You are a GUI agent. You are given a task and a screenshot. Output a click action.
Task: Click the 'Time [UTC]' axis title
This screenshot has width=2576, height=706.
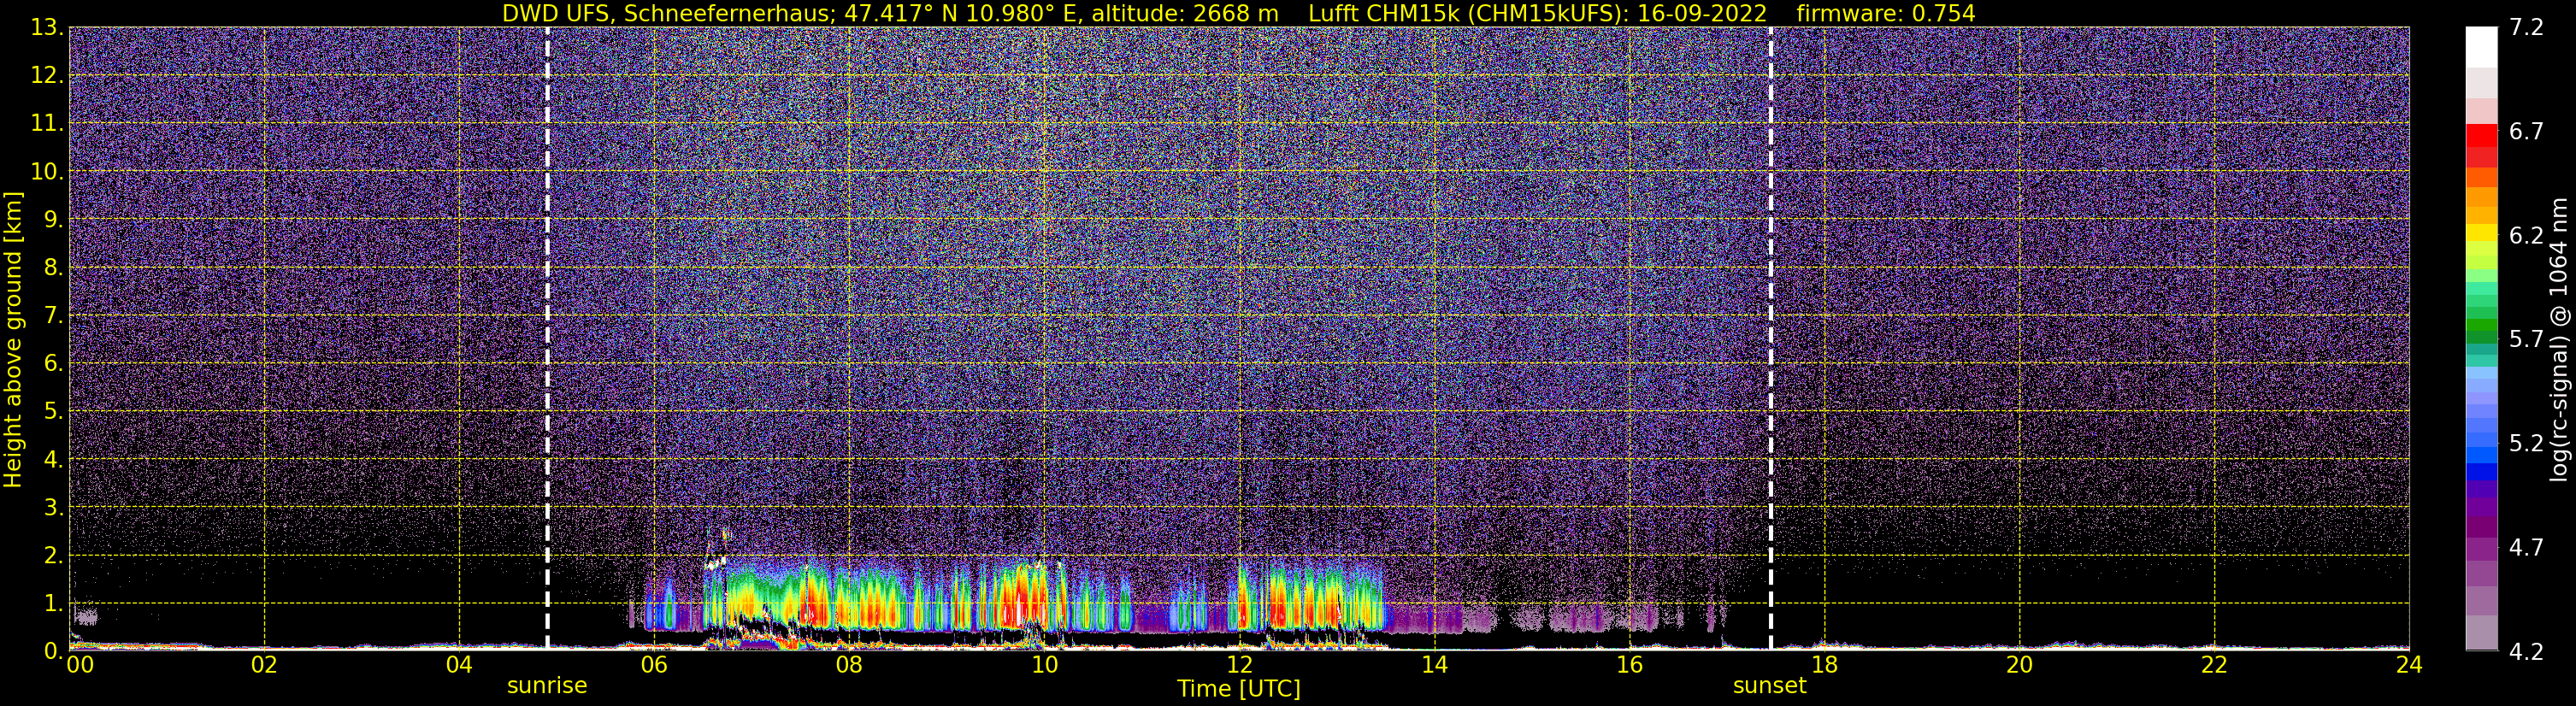coord(1239,689)
